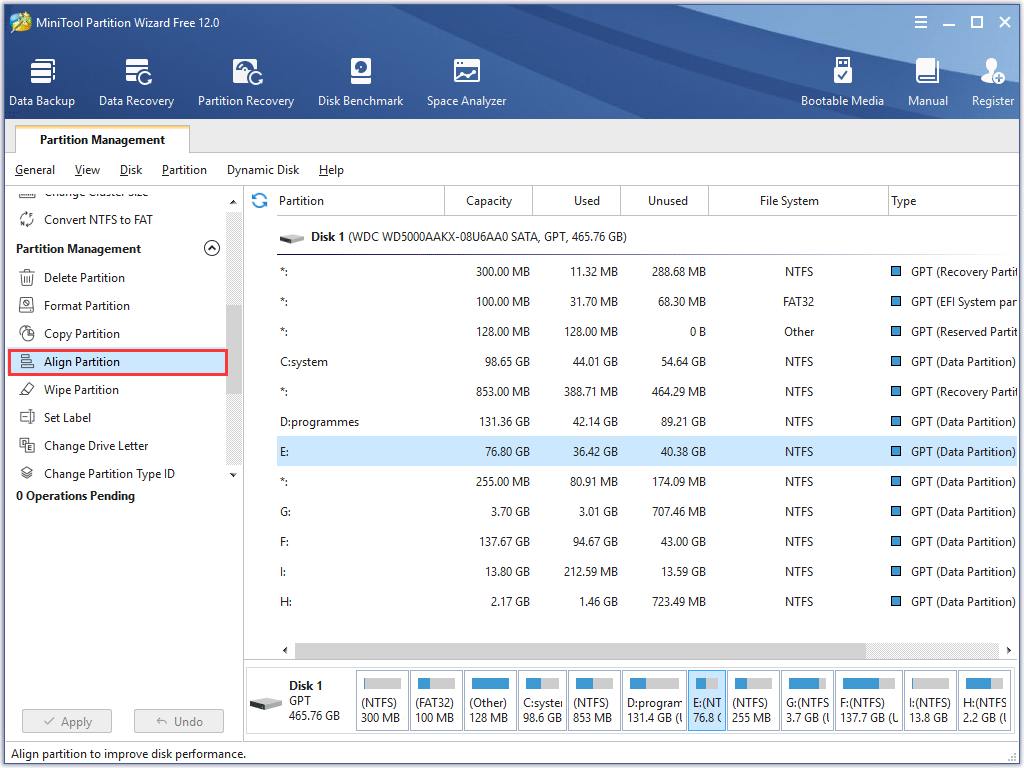This screenshot has height=768, width=1024.
Task: Click the F:(NTFS) 137.7 GB block
Action: pyautogui.click(x=869, y=701)
